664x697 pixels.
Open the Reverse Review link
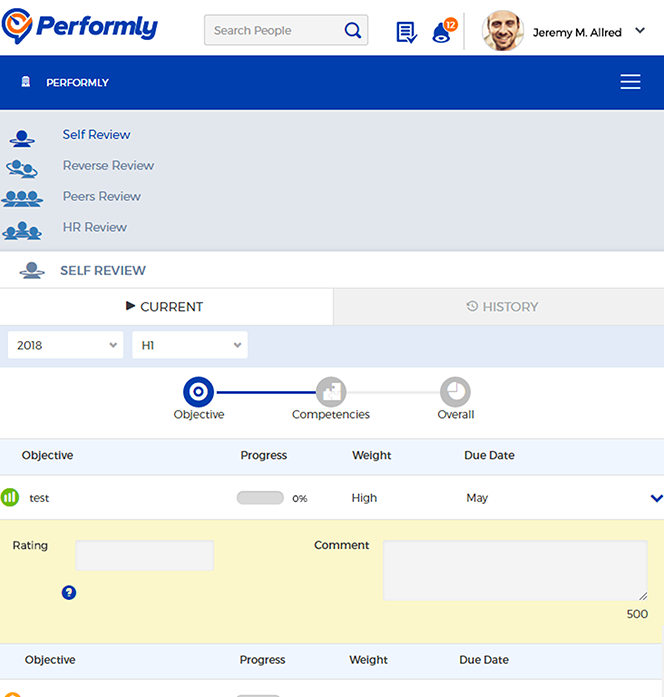tap(108, 166)
